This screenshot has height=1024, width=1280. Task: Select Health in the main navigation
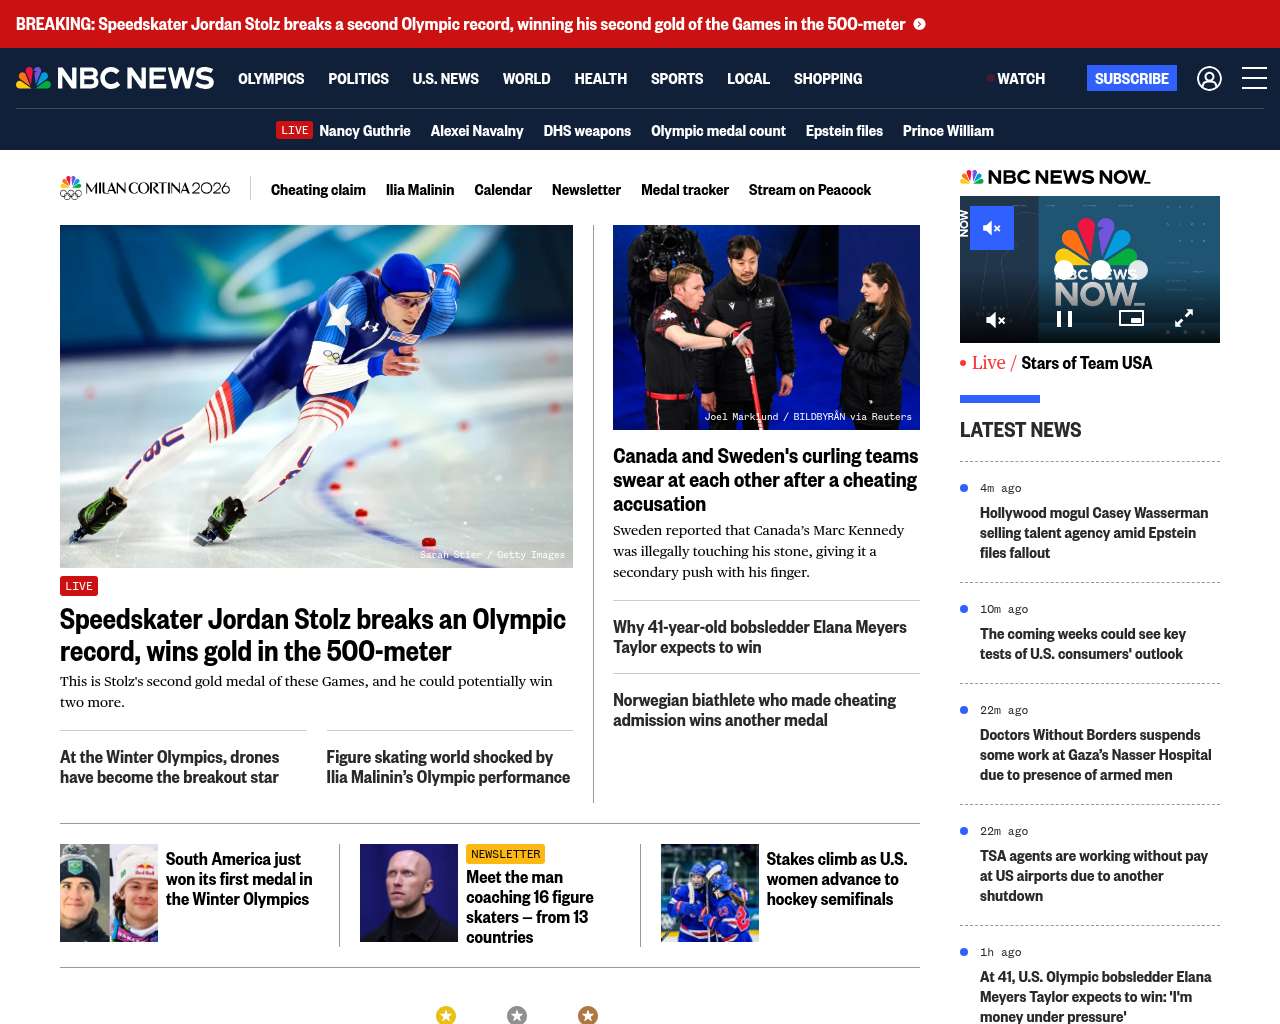(601, 78)
